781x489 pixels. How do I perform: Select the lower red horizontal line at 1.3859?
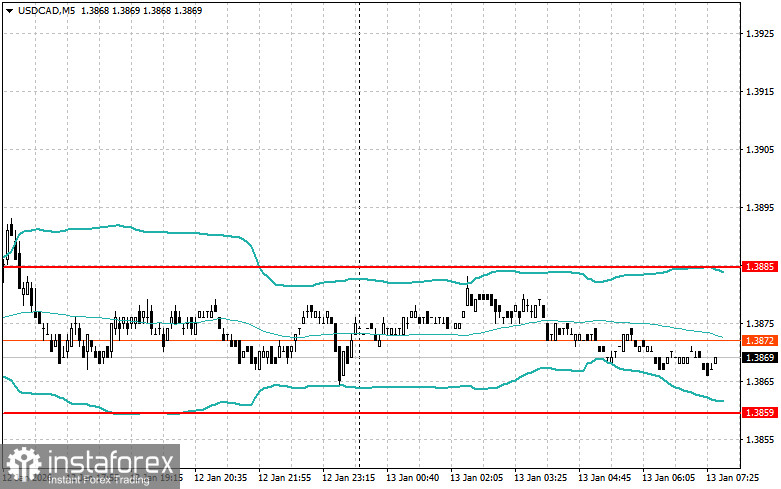pos(371,413)
